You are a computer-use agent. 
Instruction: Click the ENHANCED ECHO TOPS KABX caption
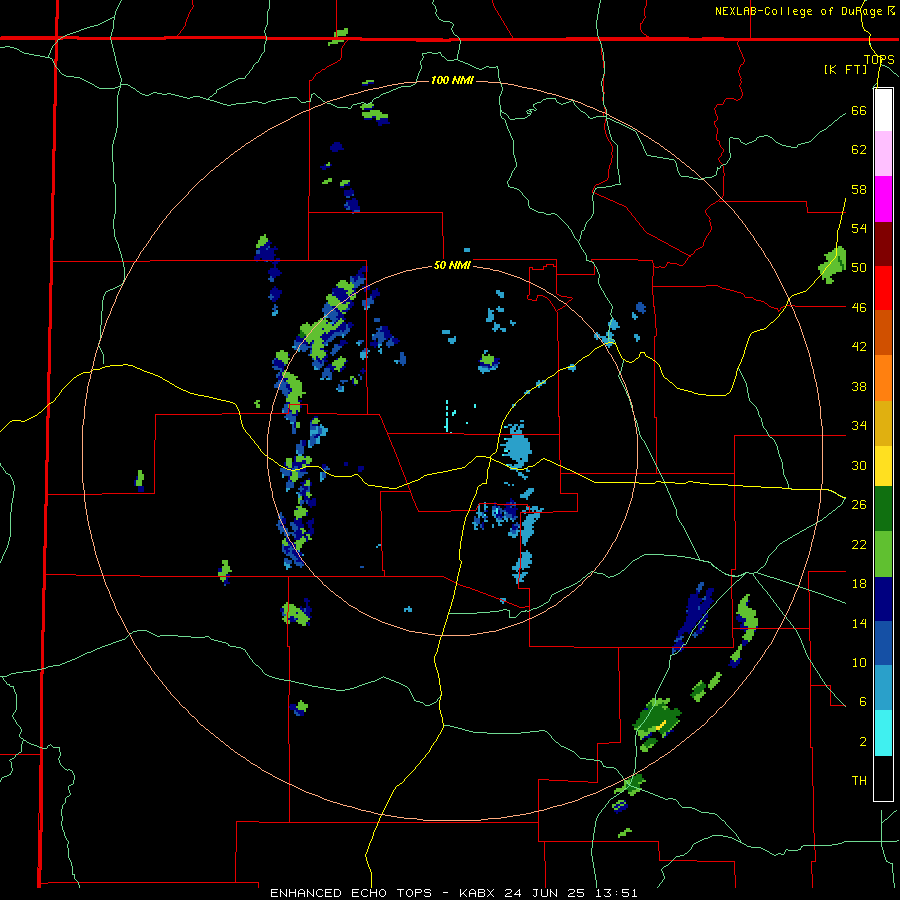453,893
